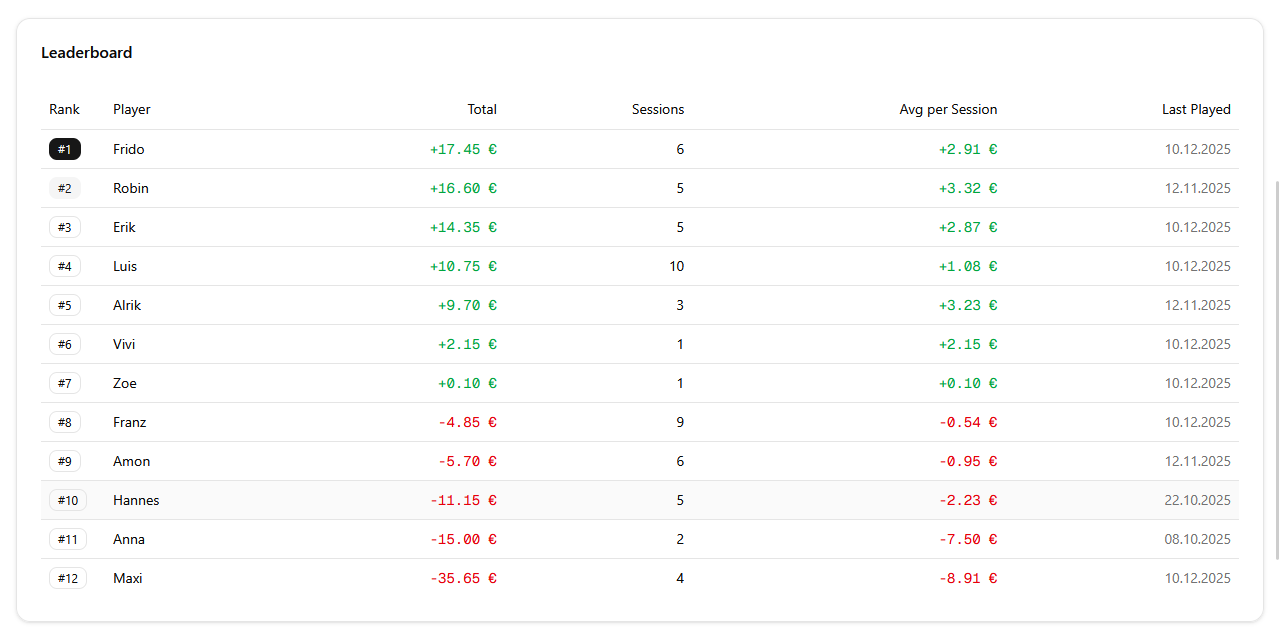Select the Leaderboard heading

86,52
